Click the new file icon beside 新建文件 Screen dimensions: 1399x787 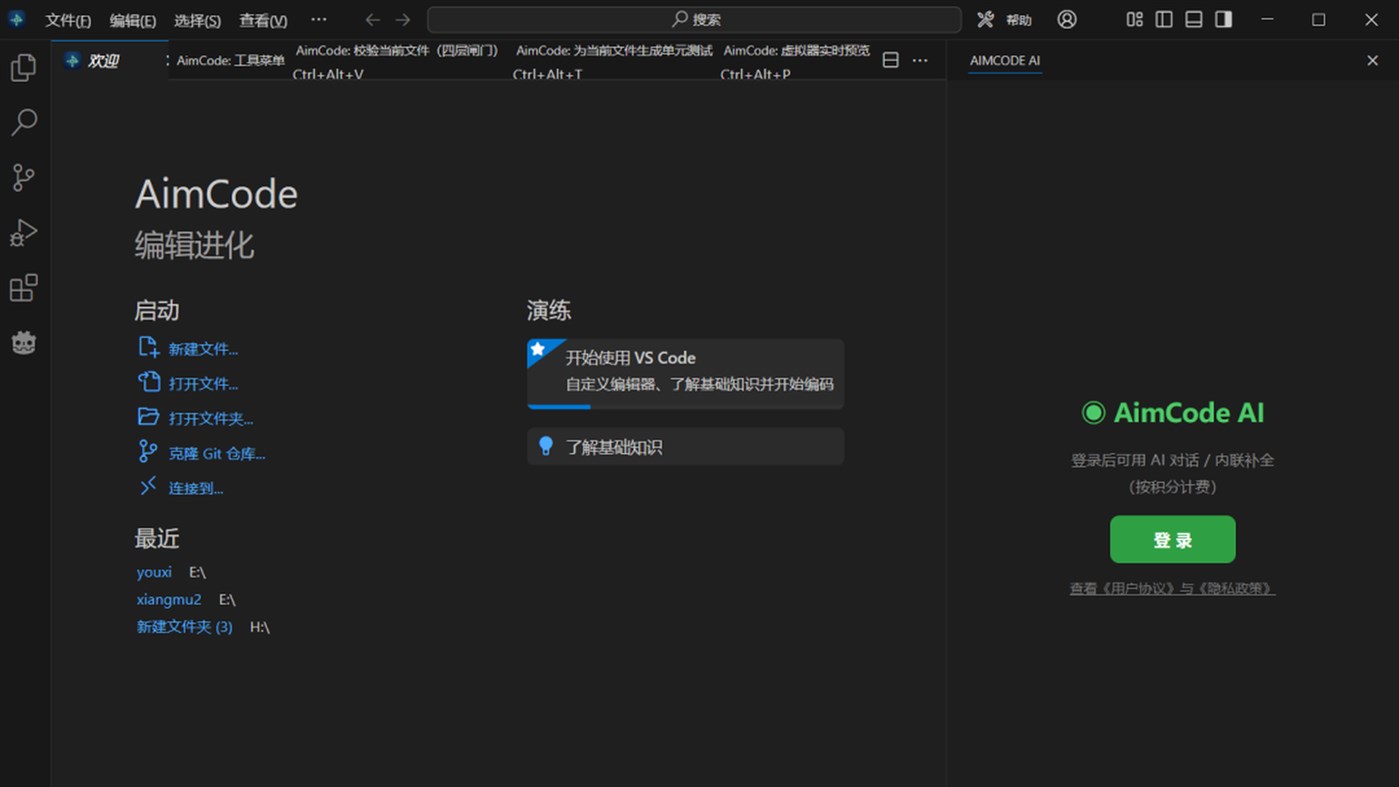[148, 347]
